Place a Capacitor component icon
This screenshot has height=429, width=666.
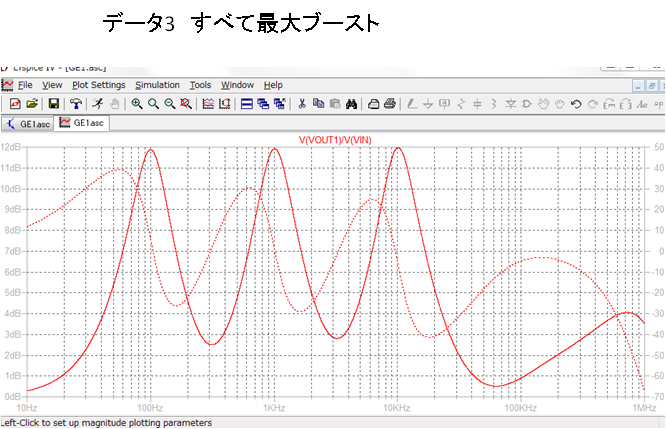[x=477, y=104]
